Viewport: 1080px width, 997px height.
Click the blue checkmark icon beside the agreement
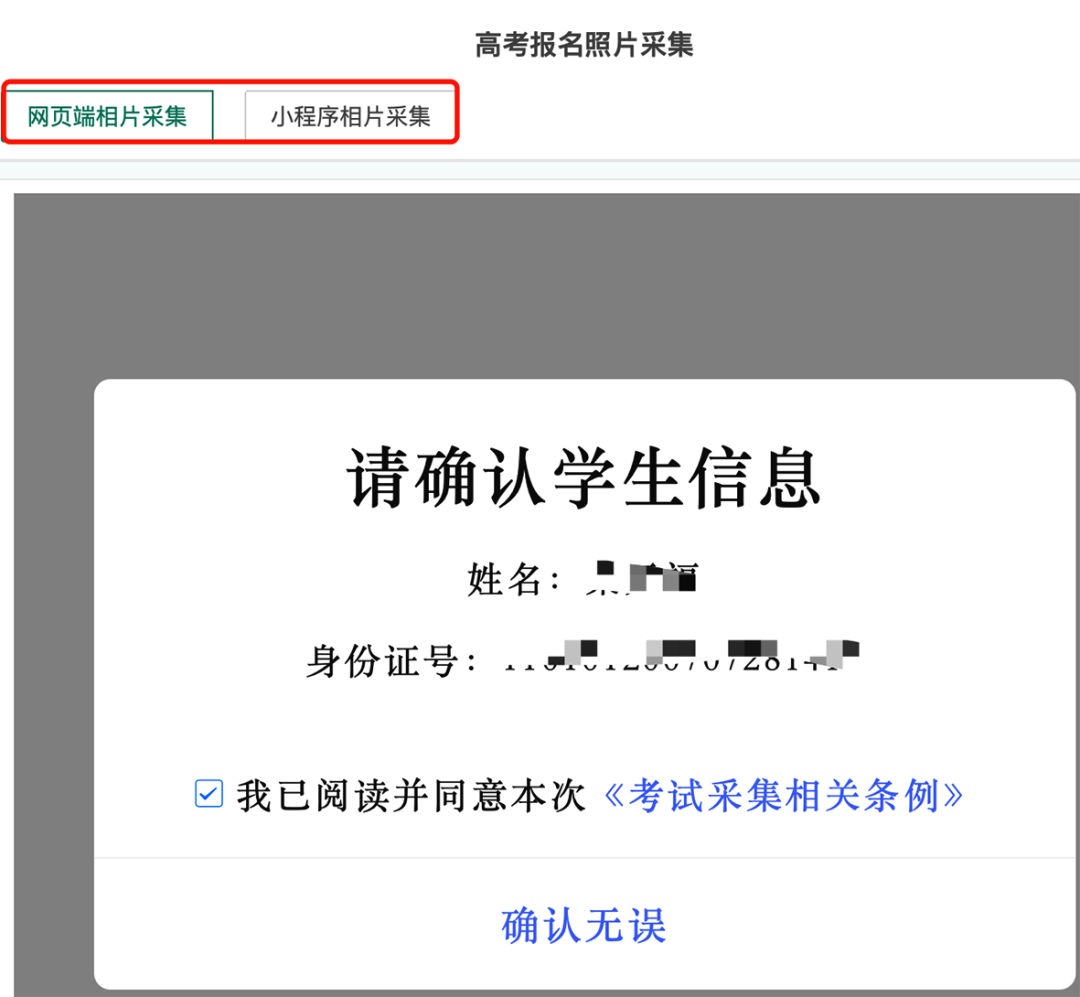point(207,795)
